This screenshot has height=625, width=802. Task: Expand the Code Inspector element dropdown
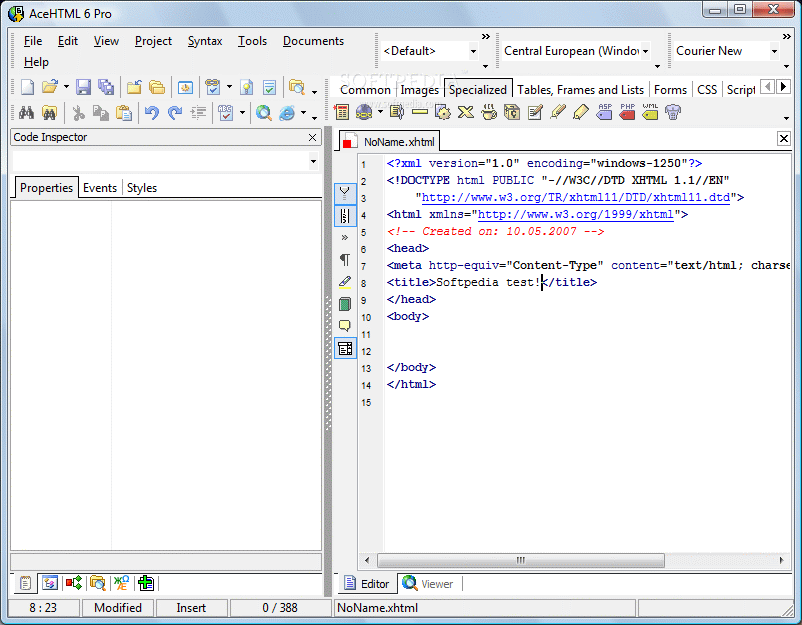(313, 162)
